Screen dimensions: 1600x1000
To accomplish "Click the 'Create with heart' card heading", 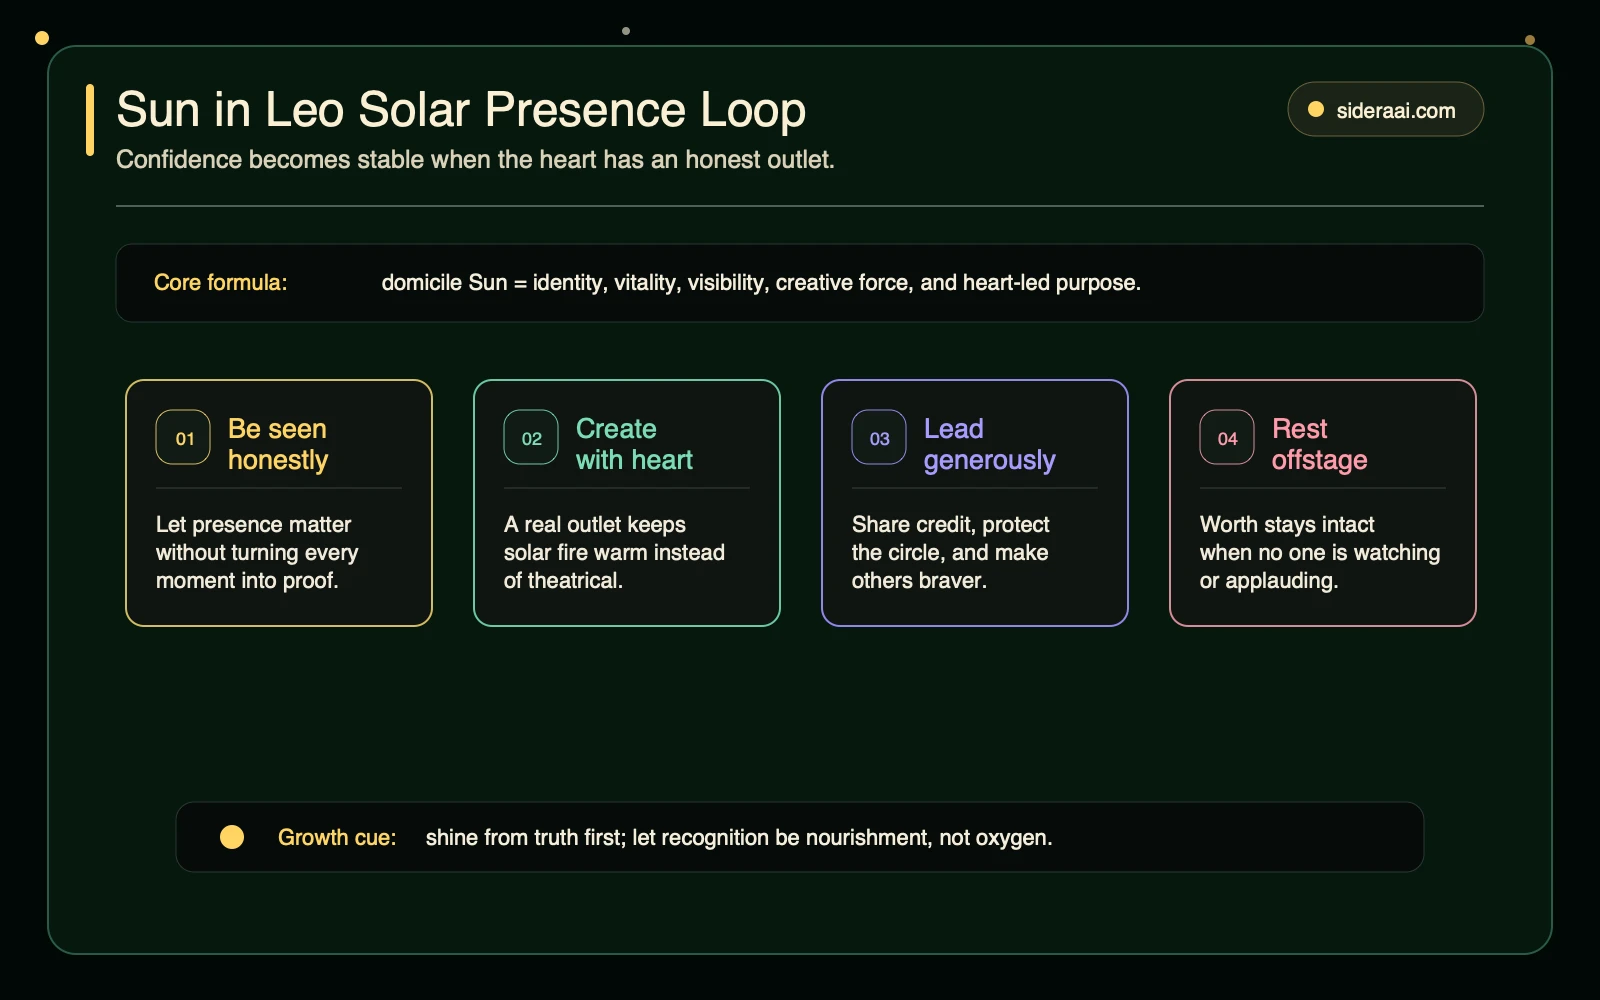I will click(634, 444).
